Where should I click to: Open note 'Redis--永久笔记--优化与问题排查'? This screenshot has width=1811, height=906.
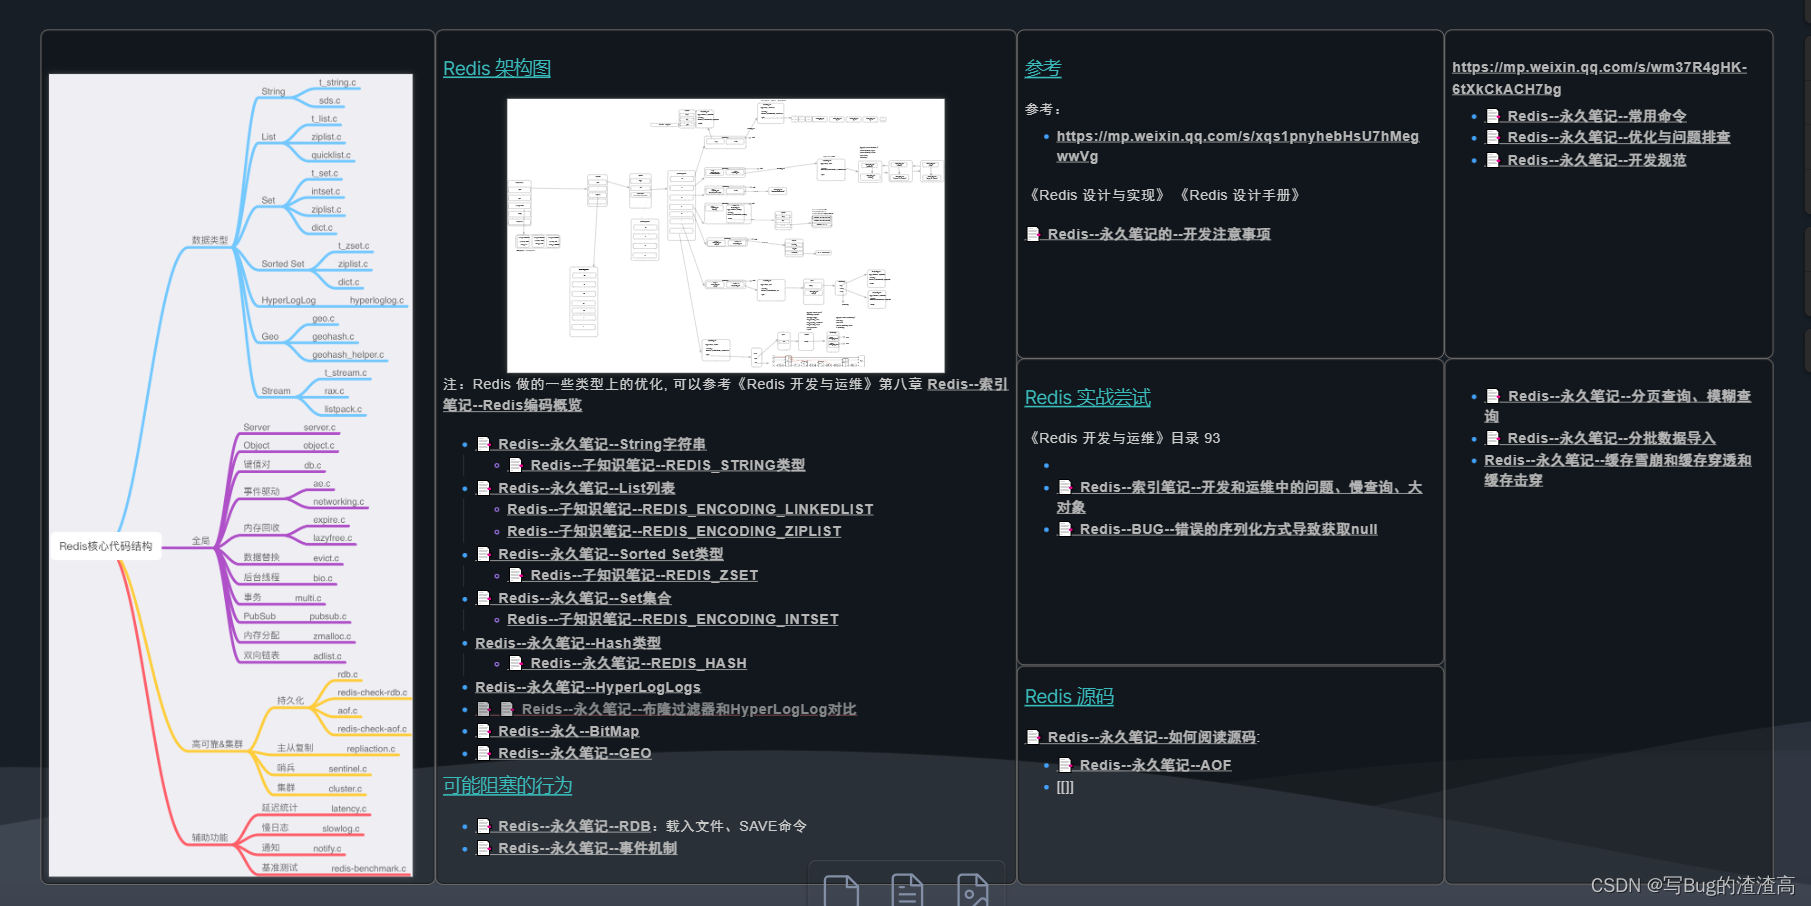click(x=1619, y=137)
